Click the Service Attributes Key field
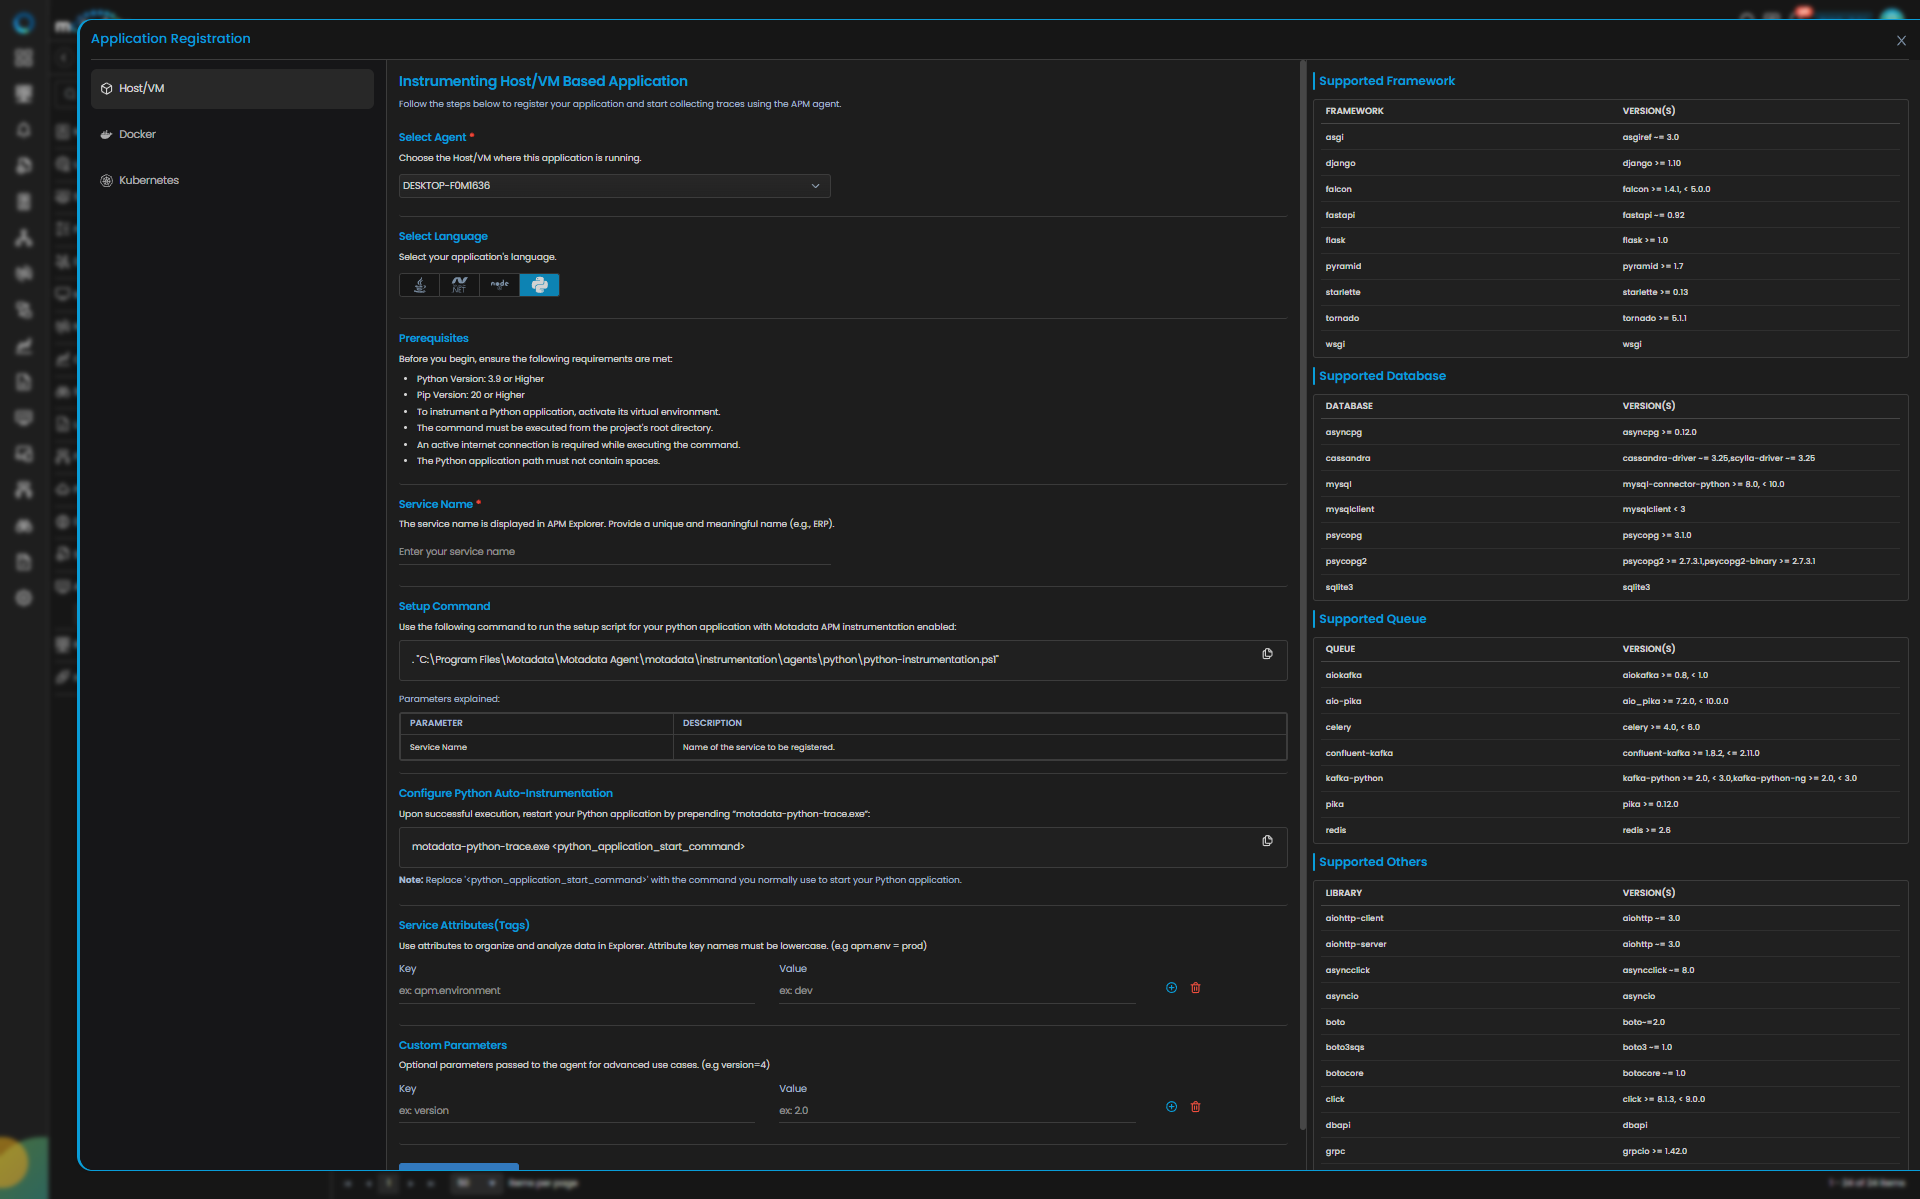The height and width of the screenshot is (1199, 1920). tap(576, 991)
